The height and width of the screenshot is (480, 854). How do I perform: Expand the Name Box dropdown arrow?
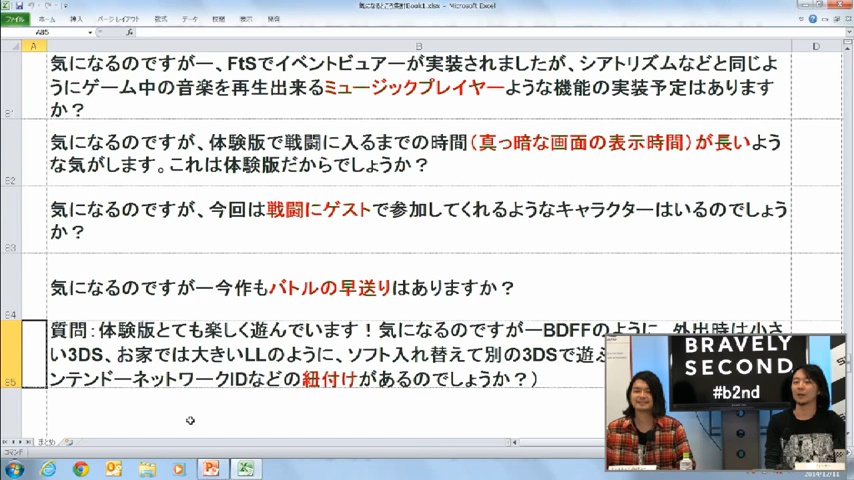90,33
